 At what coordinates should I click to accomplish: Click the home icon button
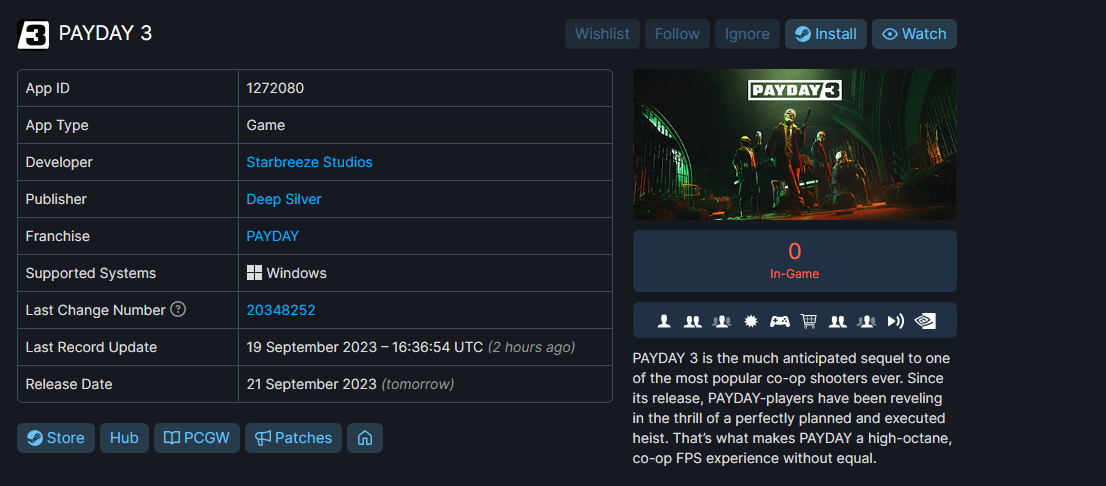pos(365,438)
